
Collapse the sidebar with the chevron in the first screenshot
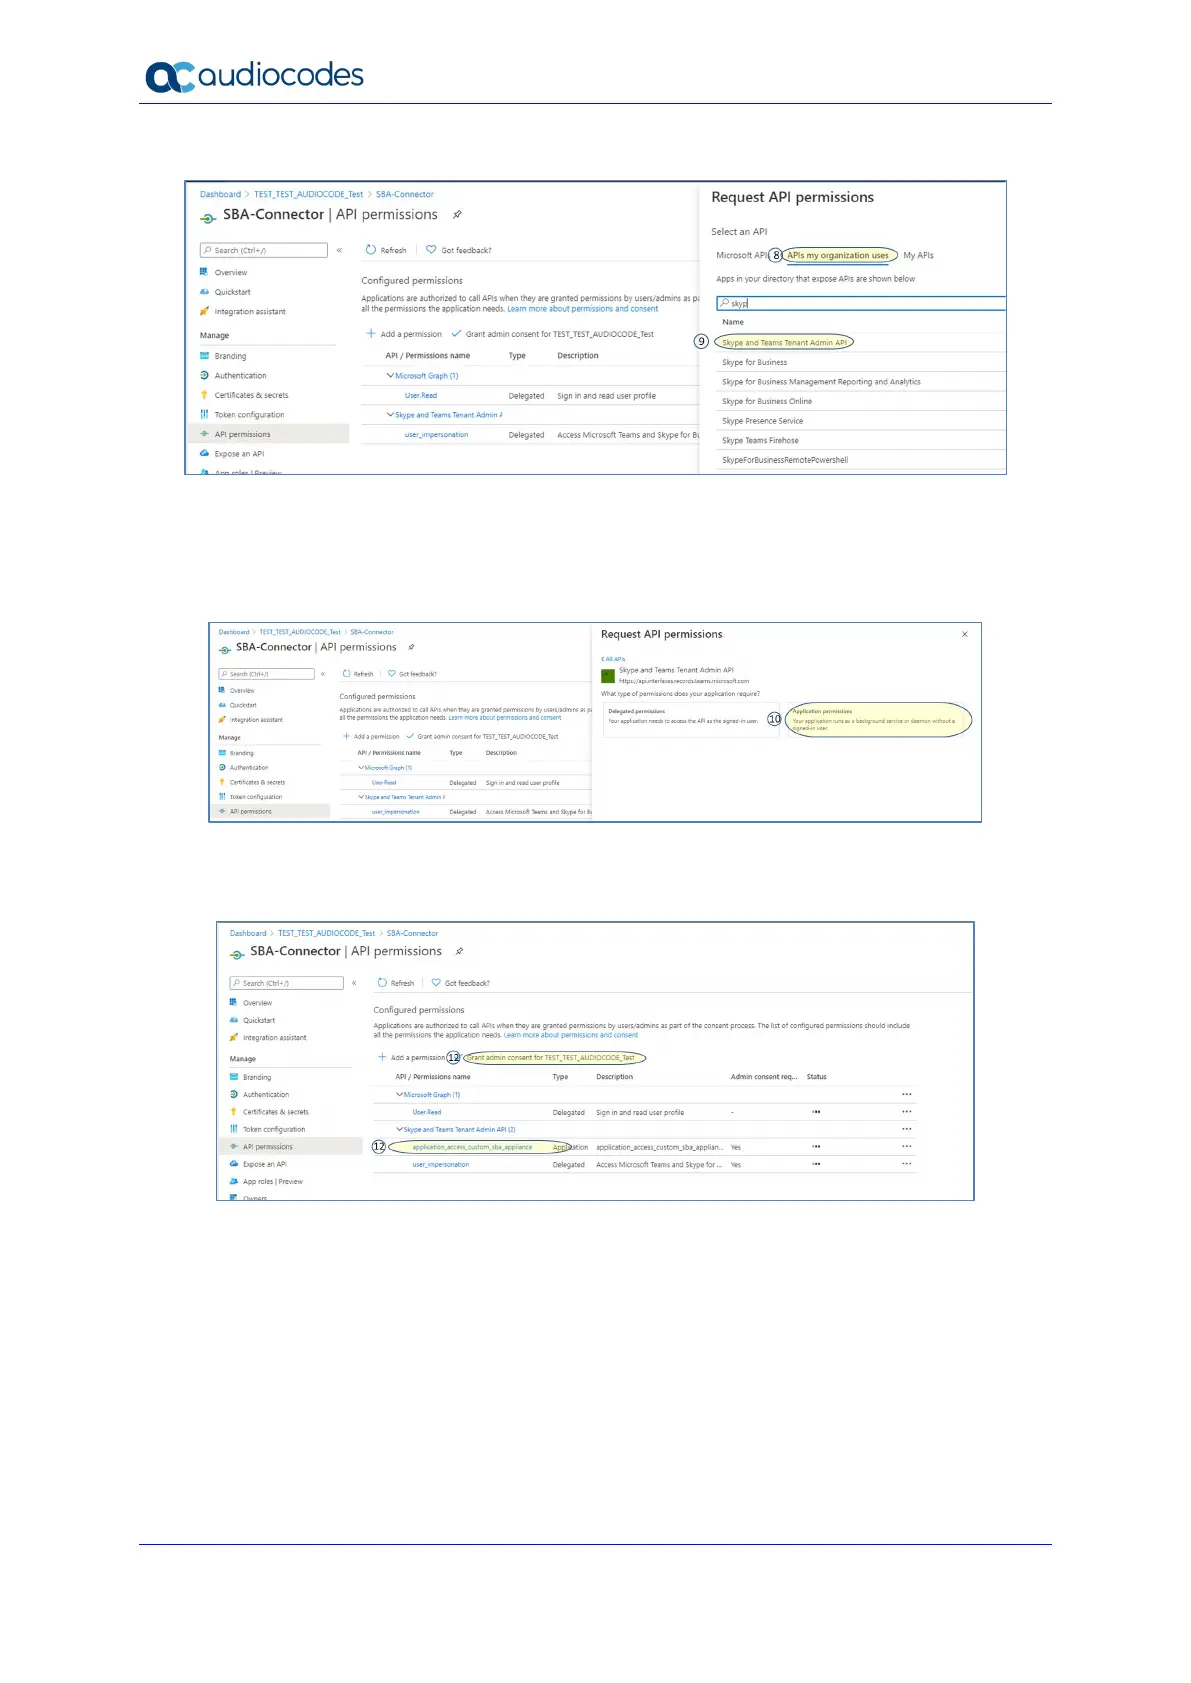tap(339, 250)
